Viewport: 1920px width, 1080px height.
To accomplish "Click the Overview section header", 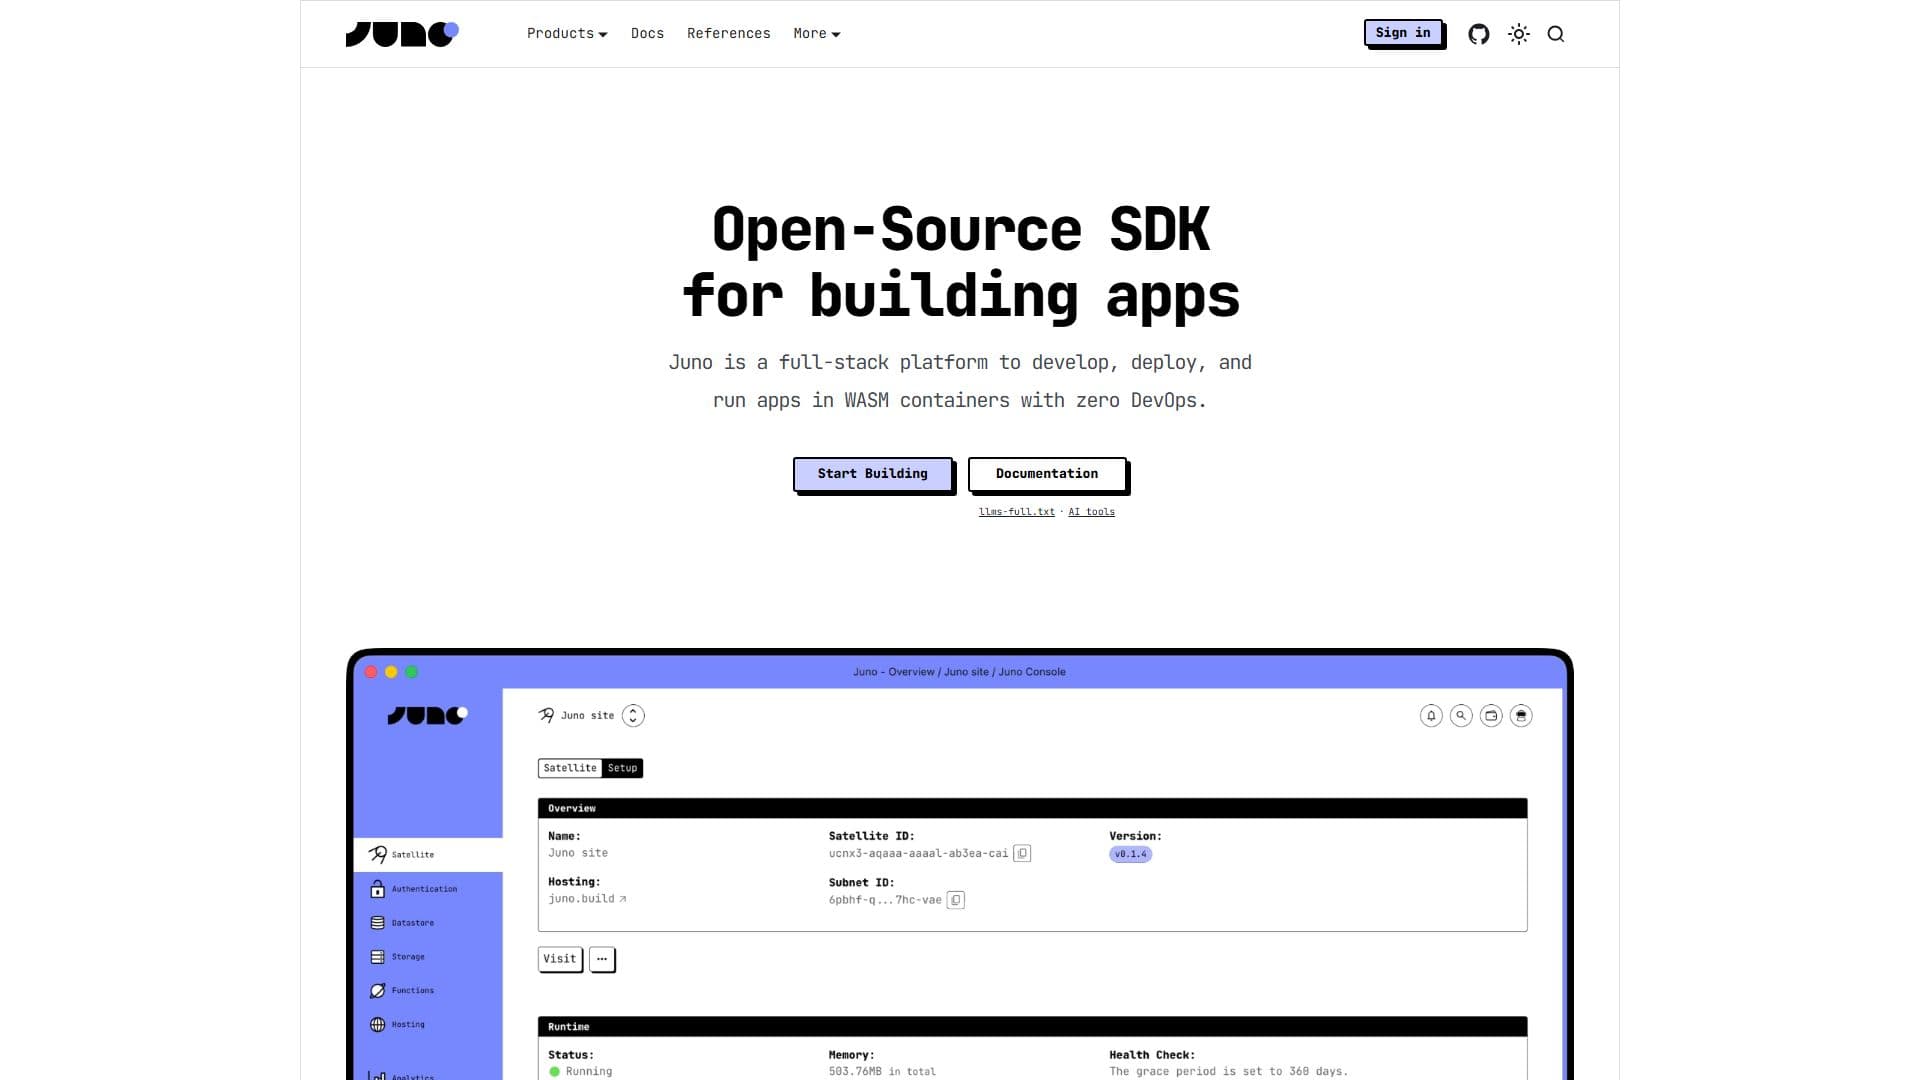I will pos(1032,808).
